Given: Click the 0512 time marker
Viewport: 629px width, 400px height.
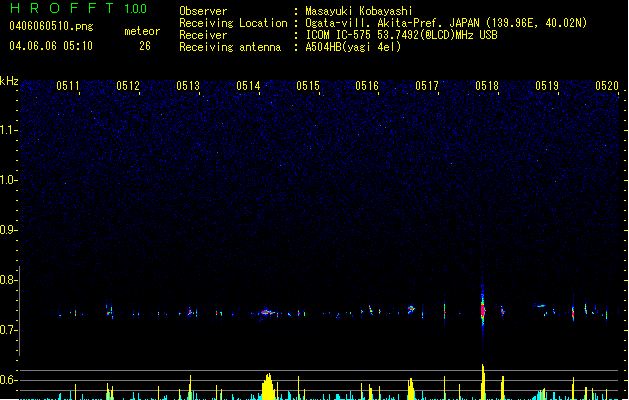Looking at the screenshot, I should click(x=128, y=86).
